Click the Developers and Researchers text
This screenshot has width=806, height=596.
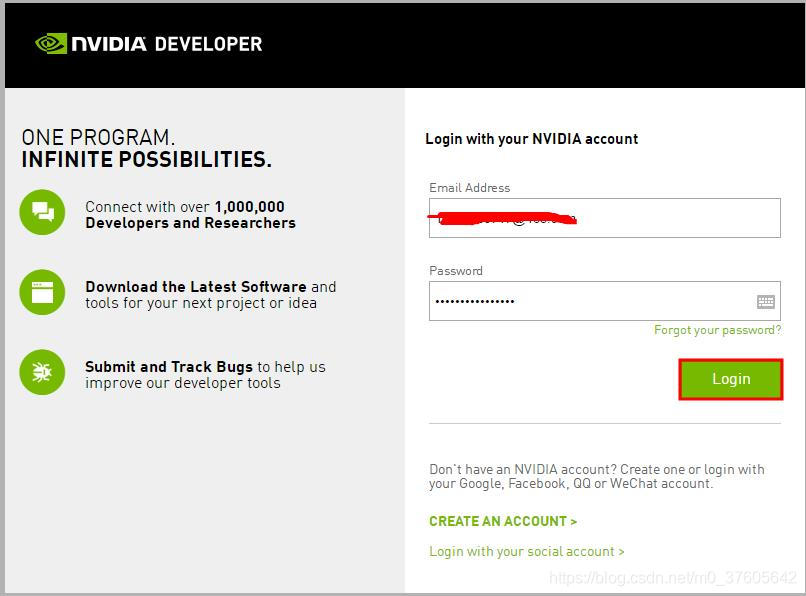(190, 223)
